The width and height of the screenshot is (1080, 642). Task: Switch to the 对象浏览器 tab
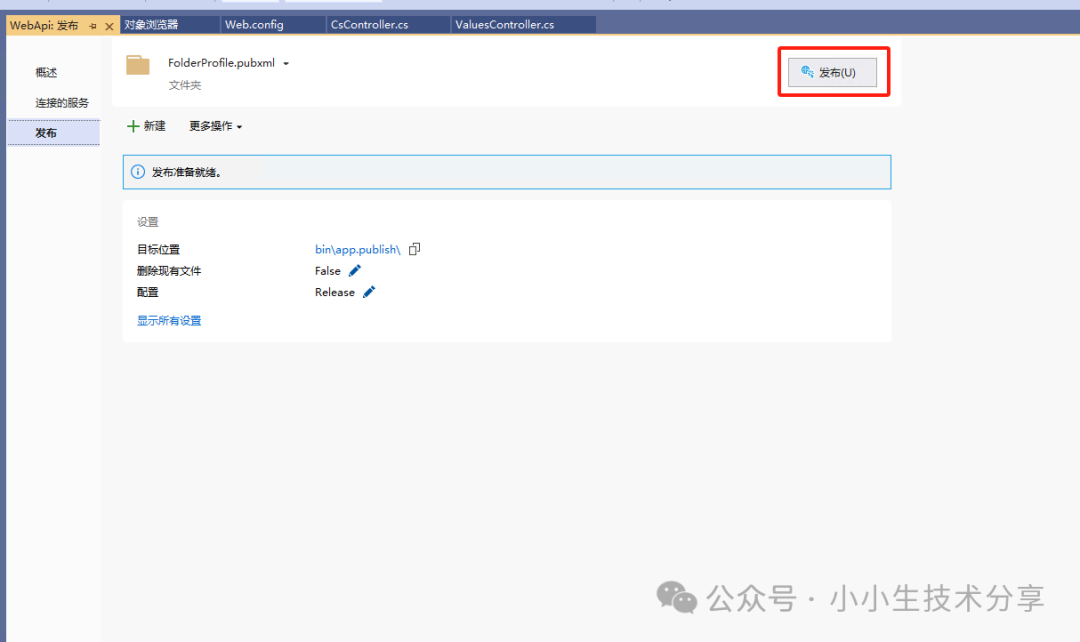(151, 25)
